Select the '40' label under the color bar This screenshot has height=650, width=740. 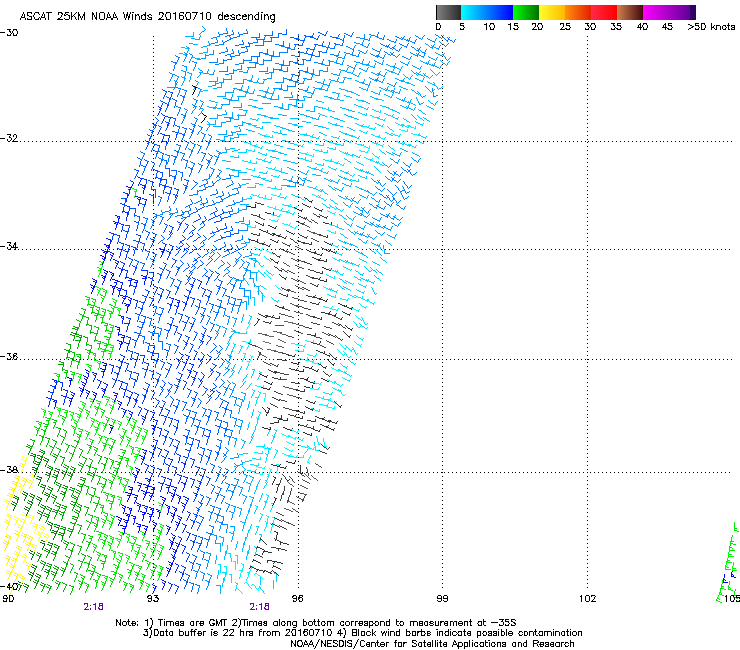[642, 27]
